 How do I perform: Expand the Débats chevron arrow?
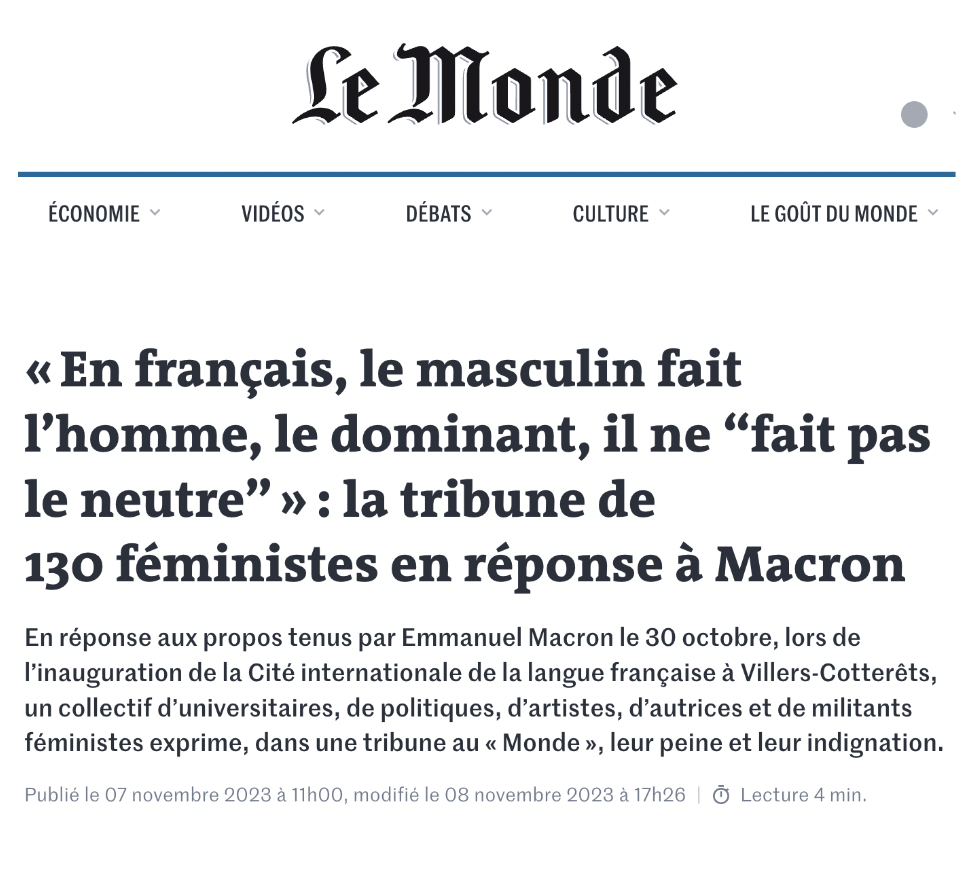tap(486, 213)
